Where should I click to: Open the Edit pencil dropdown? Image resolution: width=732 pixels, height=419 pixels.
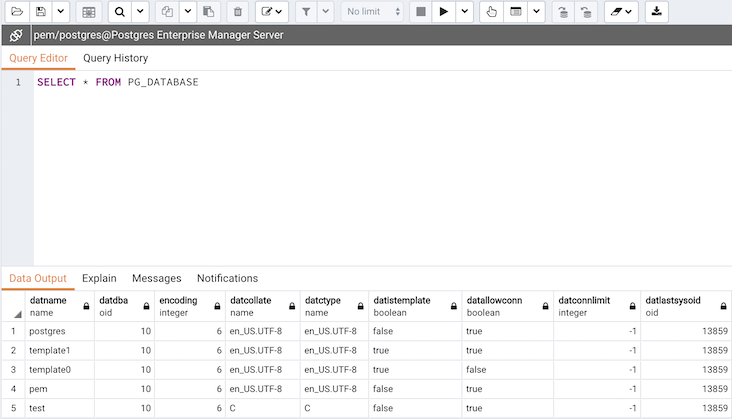pyautogui.click(x=272, y=12)
